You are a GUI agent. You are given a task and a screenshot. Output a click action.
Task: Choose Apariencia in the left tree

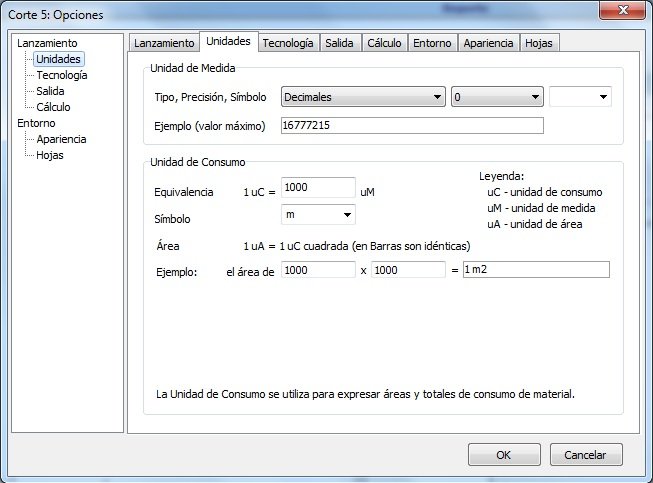pyautogui.click(x=61, y=139)
